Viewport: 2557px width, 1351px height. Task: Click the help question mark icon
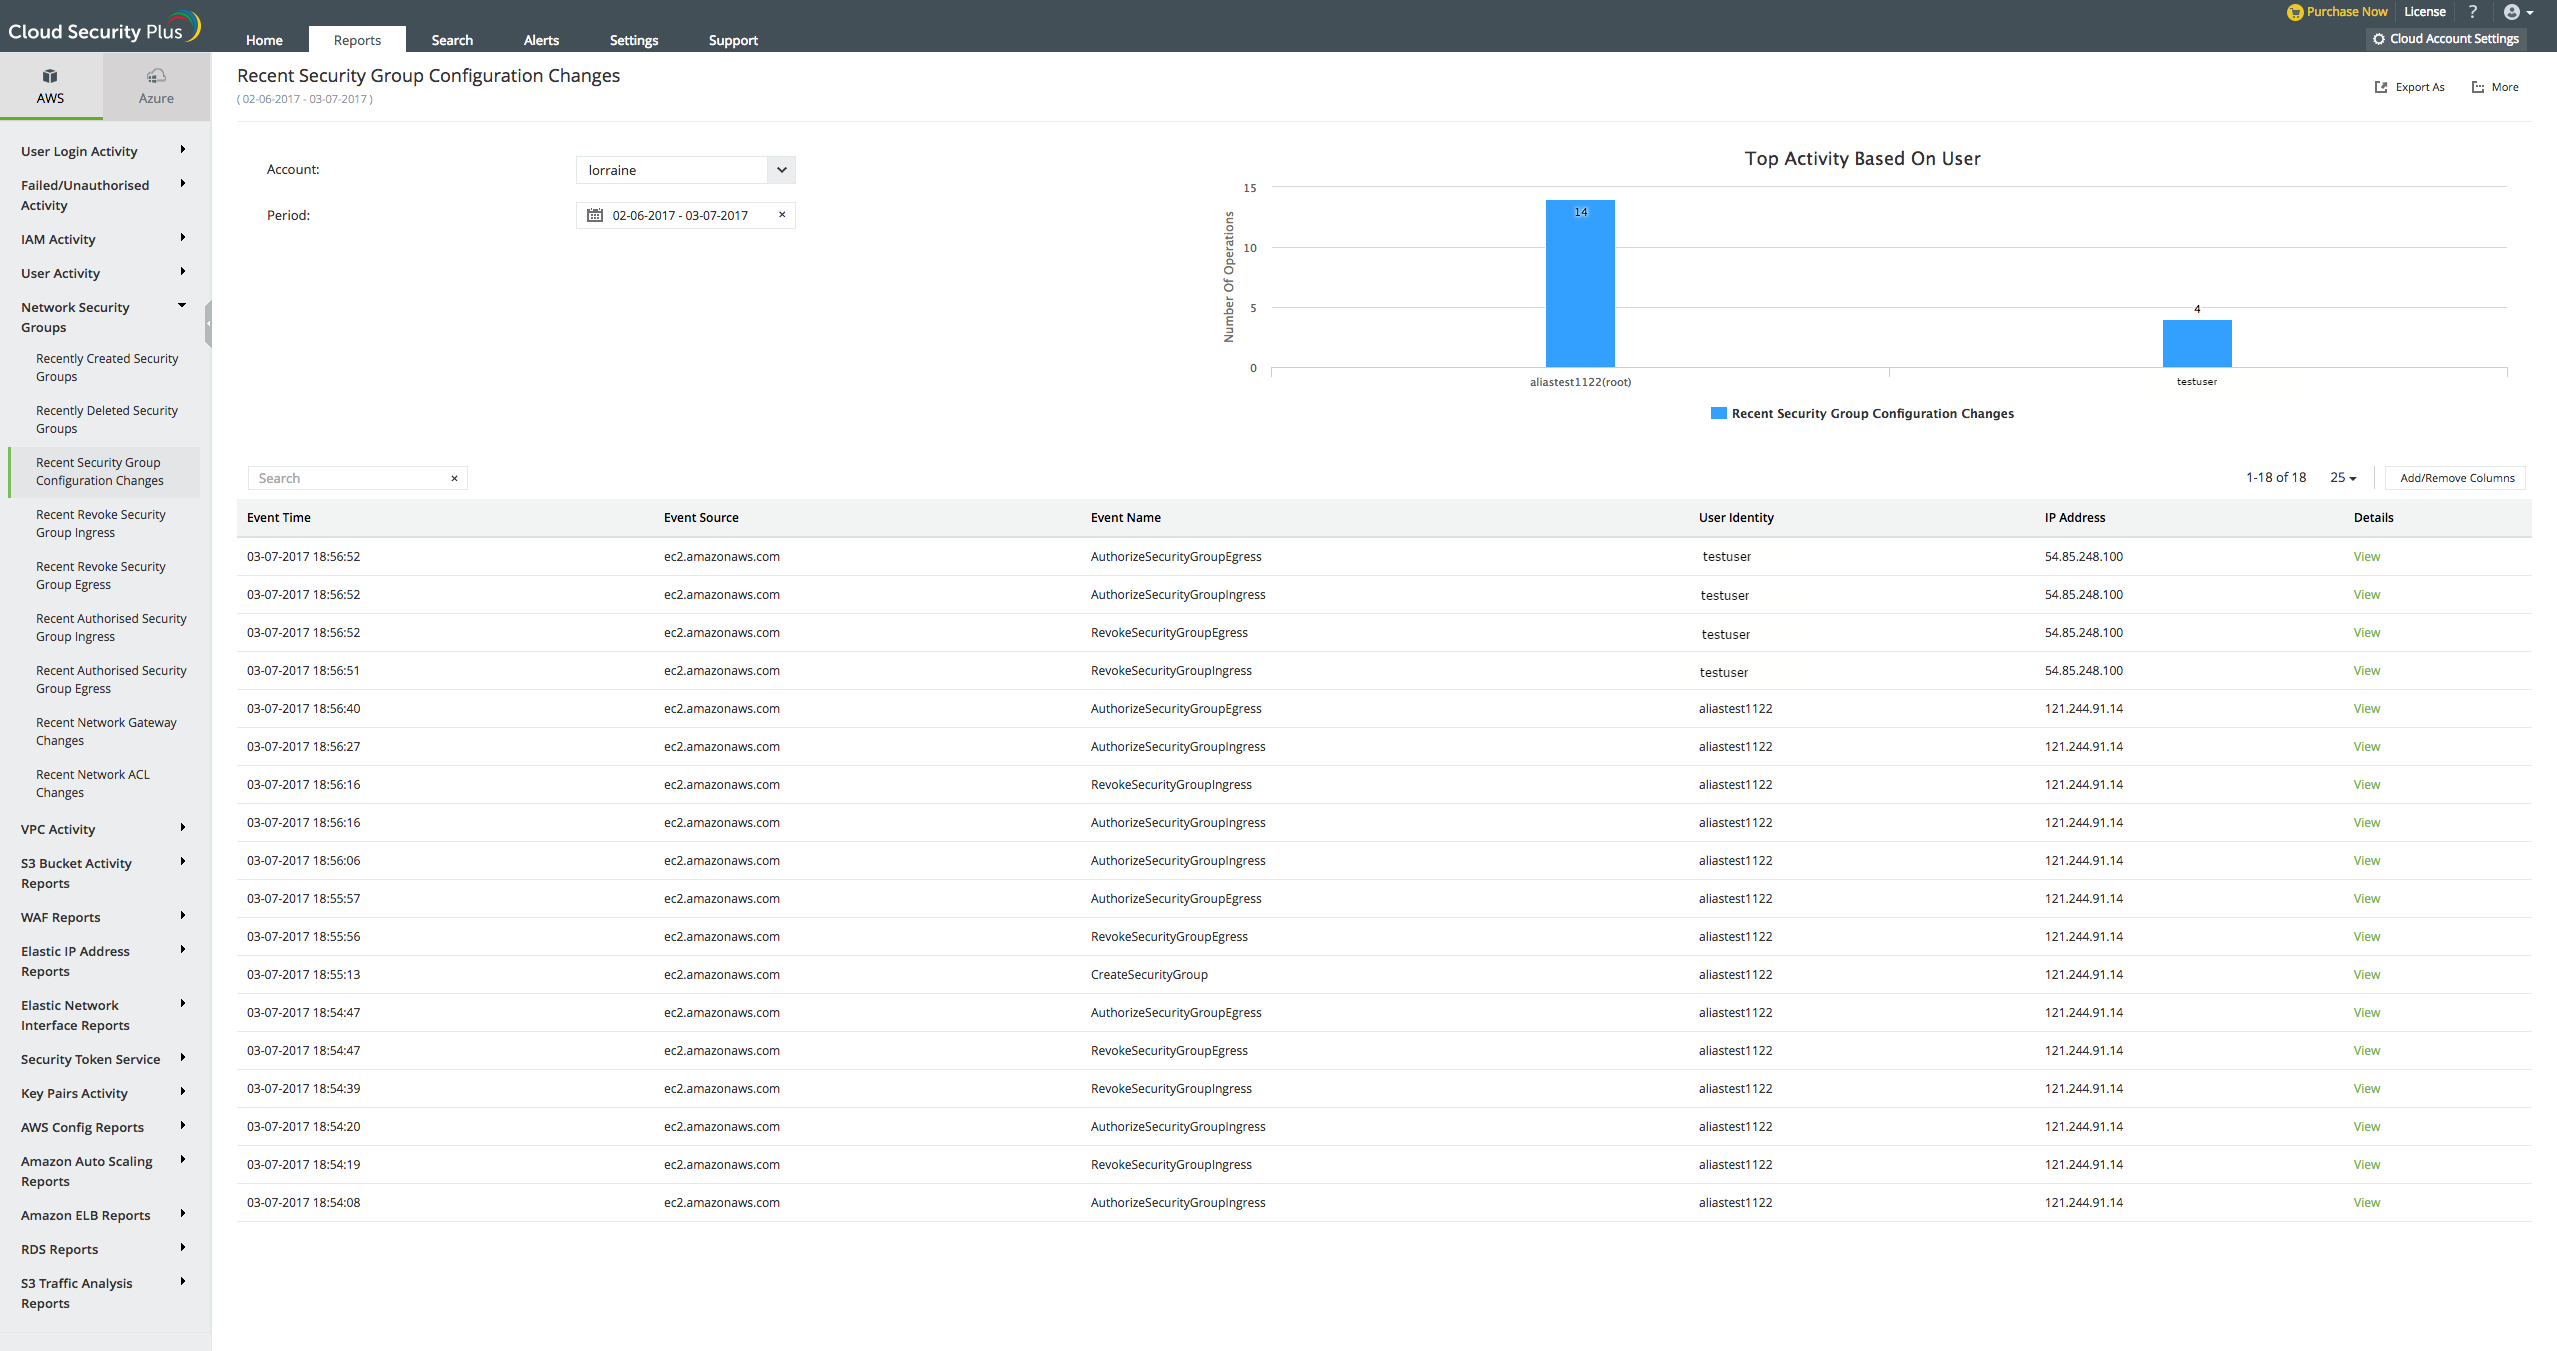(x=2473, y=12)
